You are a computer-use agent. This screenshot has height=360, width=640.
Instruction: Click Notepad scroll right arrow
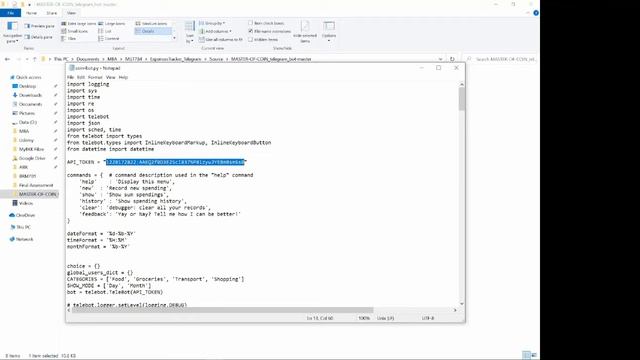[x=455, y=310]
